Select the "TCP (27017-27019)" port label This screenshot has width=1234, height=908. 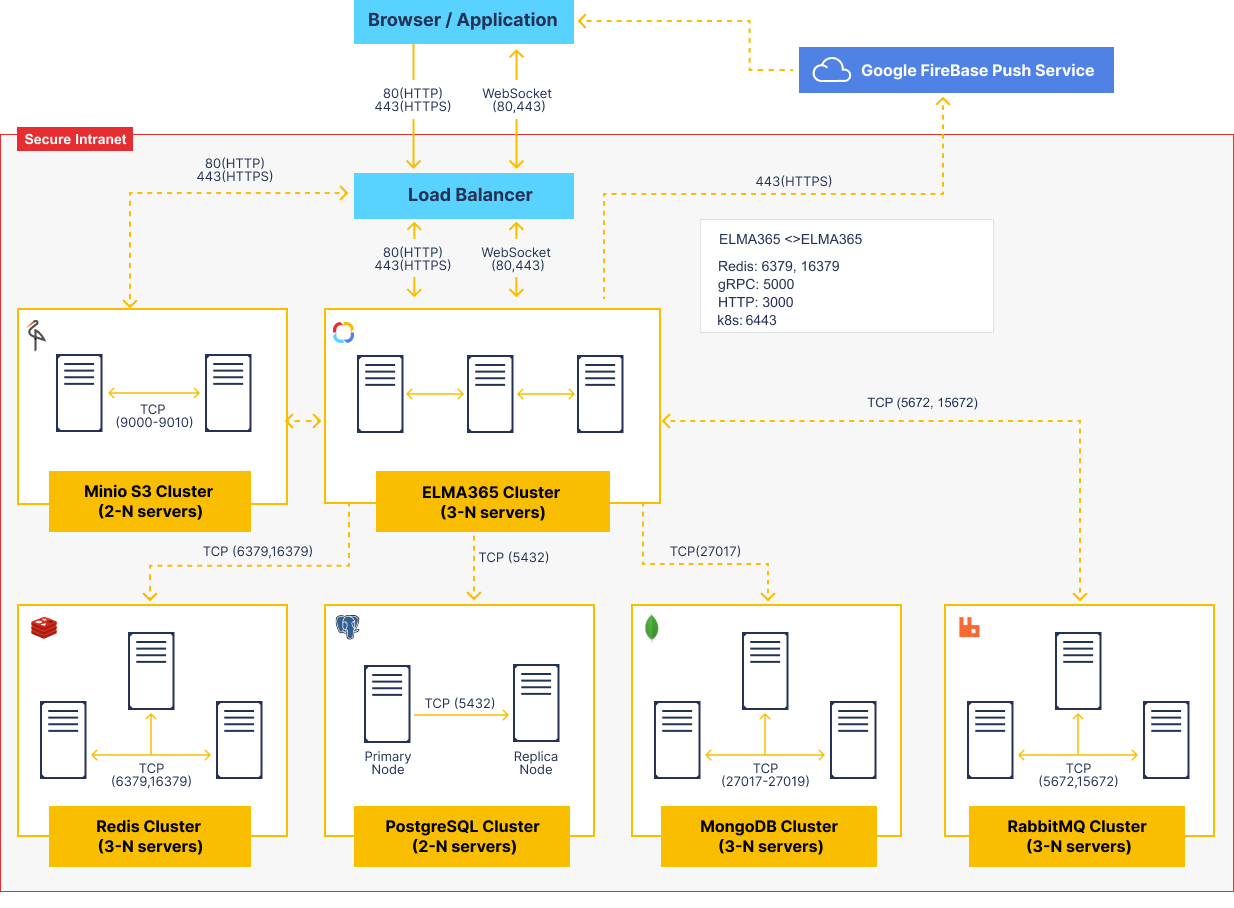click(765, 775)
